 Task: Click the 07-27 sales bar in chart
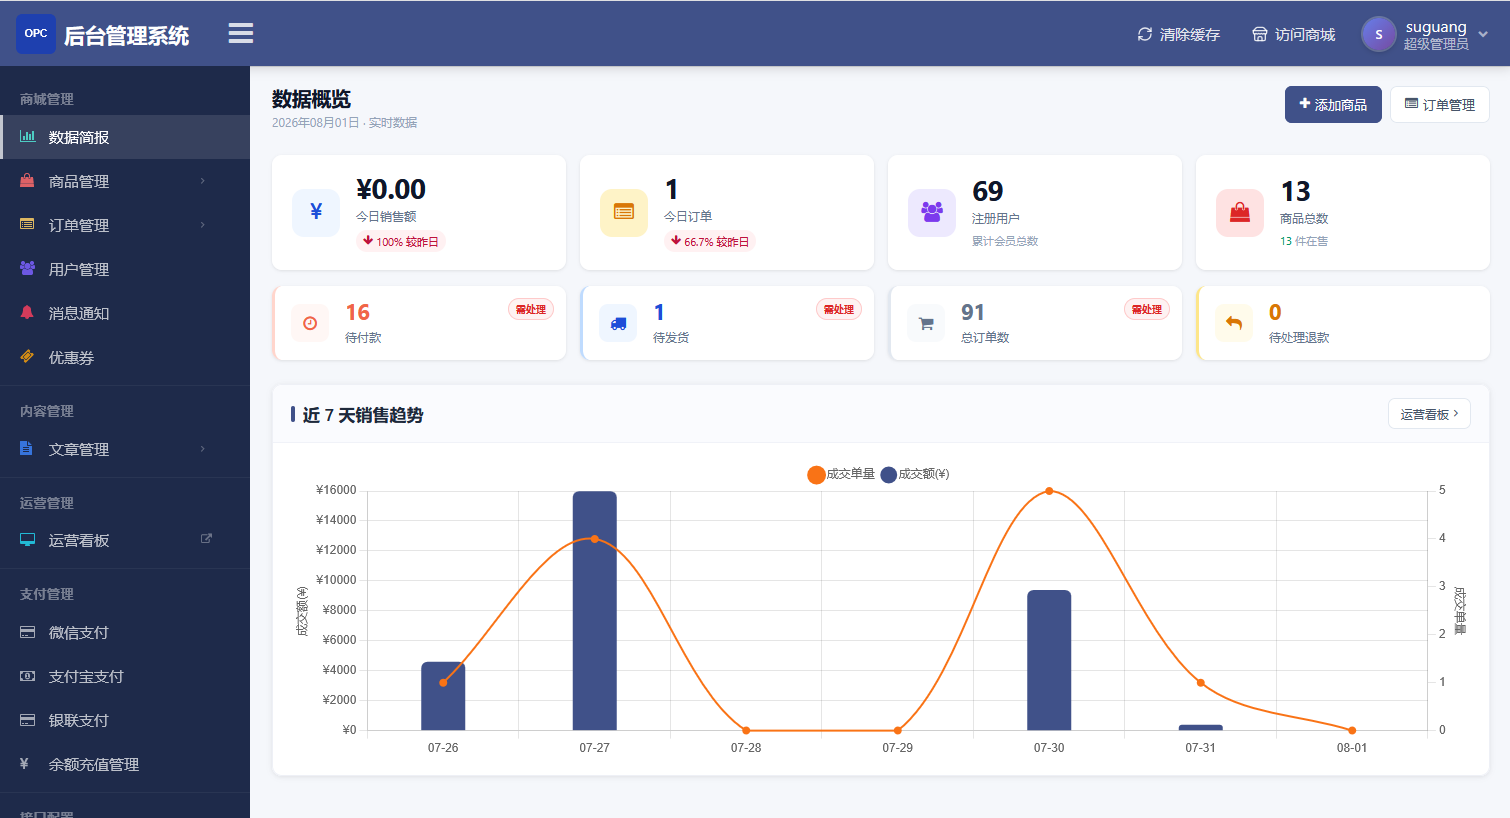[595, 611]
